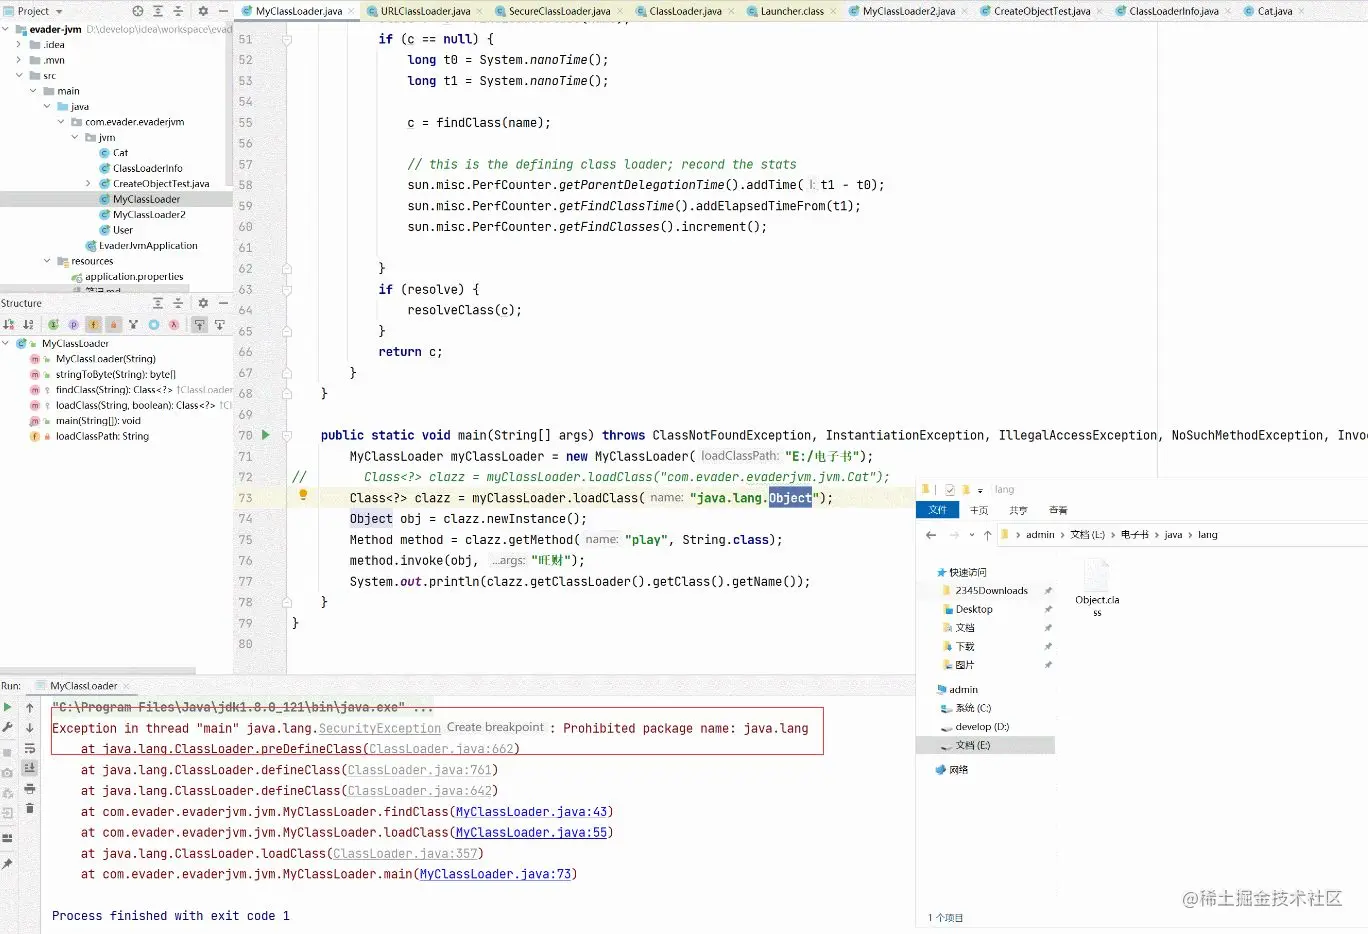Image resolution: width=1368 pixels, height=934 pixels.
Task: Click Project panel settings gear
Action: (203, 11)
